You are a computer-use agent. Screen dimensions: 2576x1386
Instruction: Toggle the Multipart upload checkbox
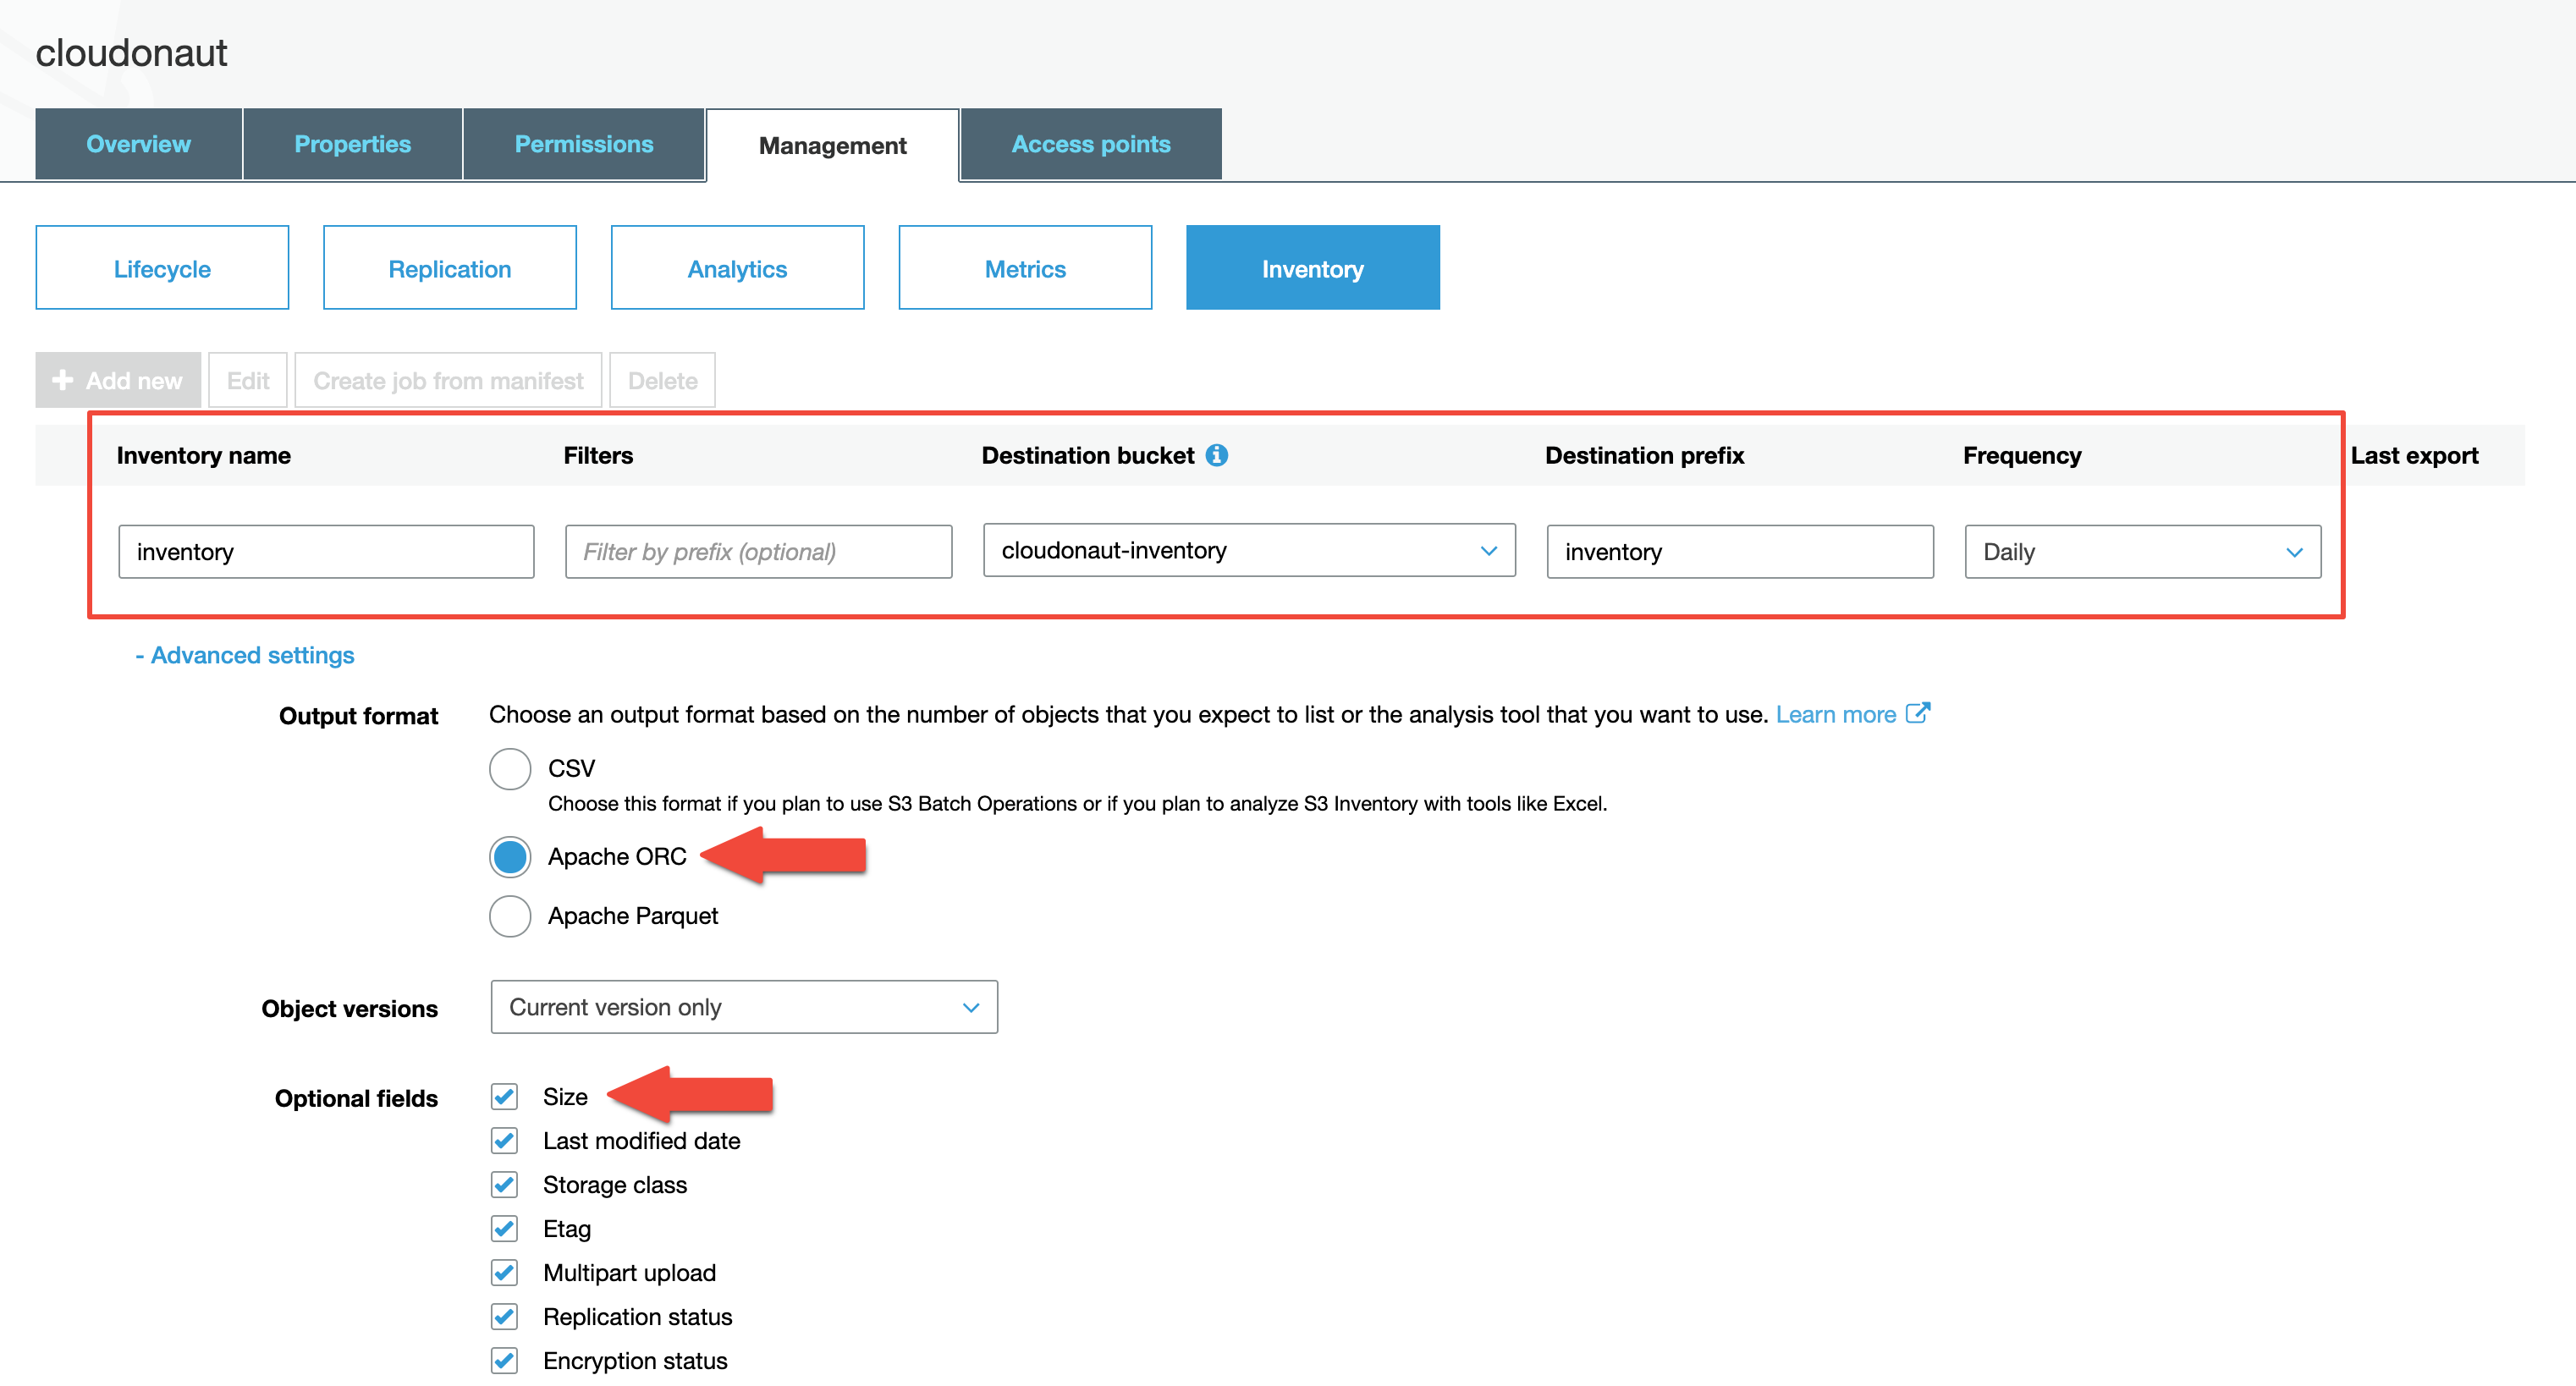[505, 1273]
